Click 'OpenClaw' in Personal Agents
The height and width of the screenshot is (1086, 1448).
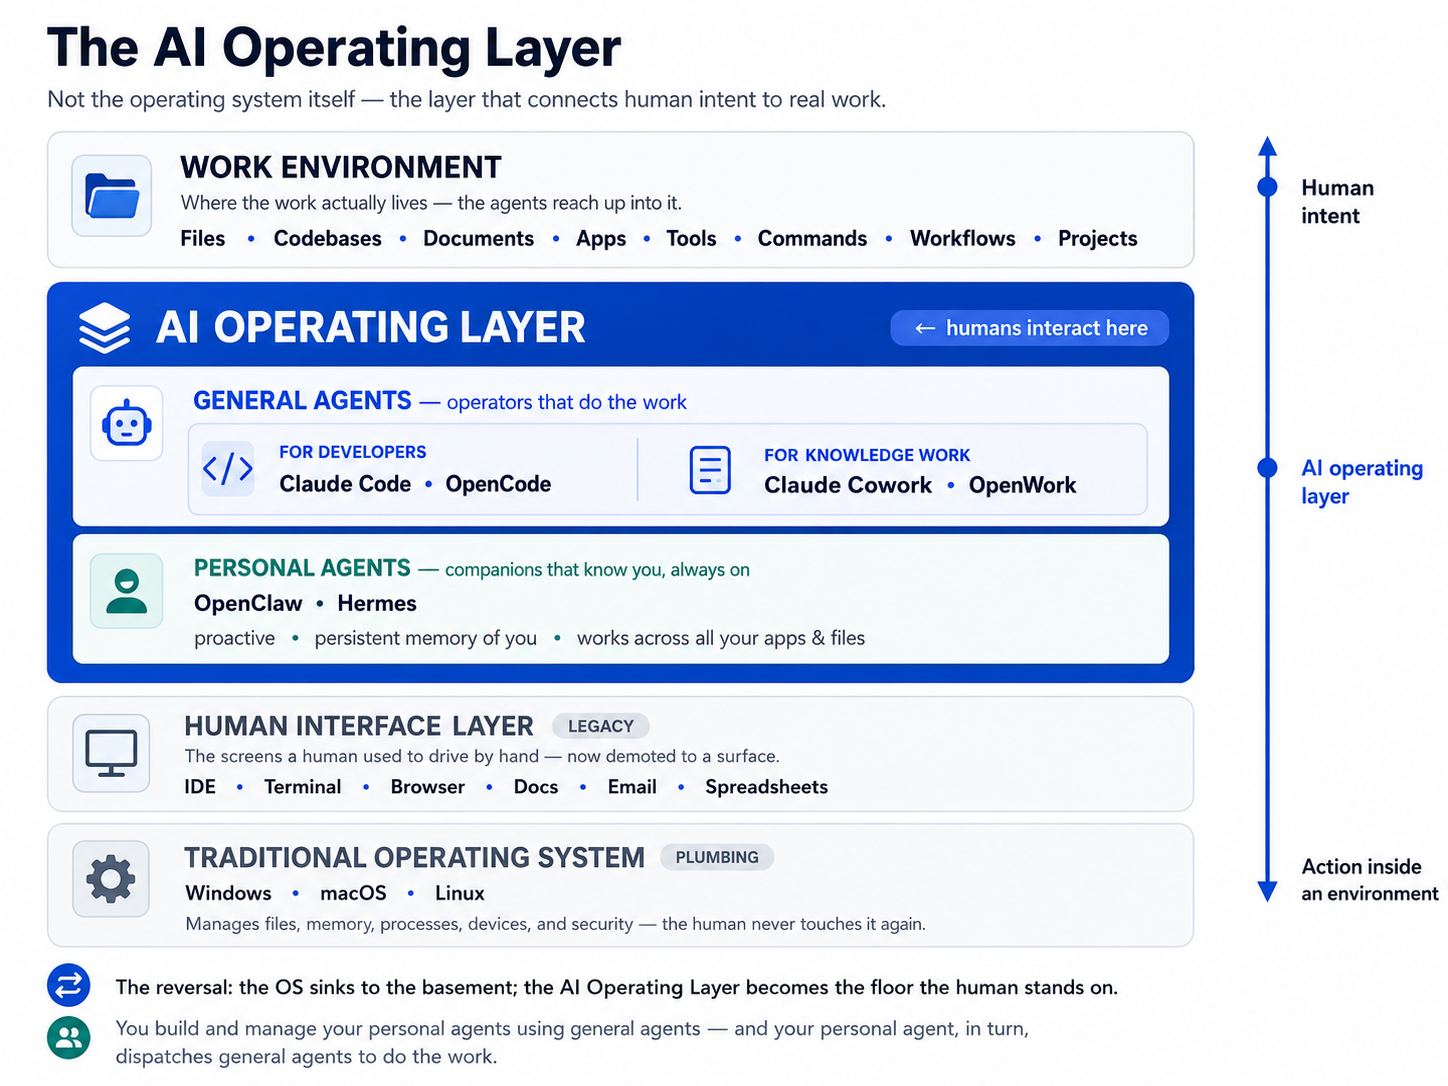(248, 603)
